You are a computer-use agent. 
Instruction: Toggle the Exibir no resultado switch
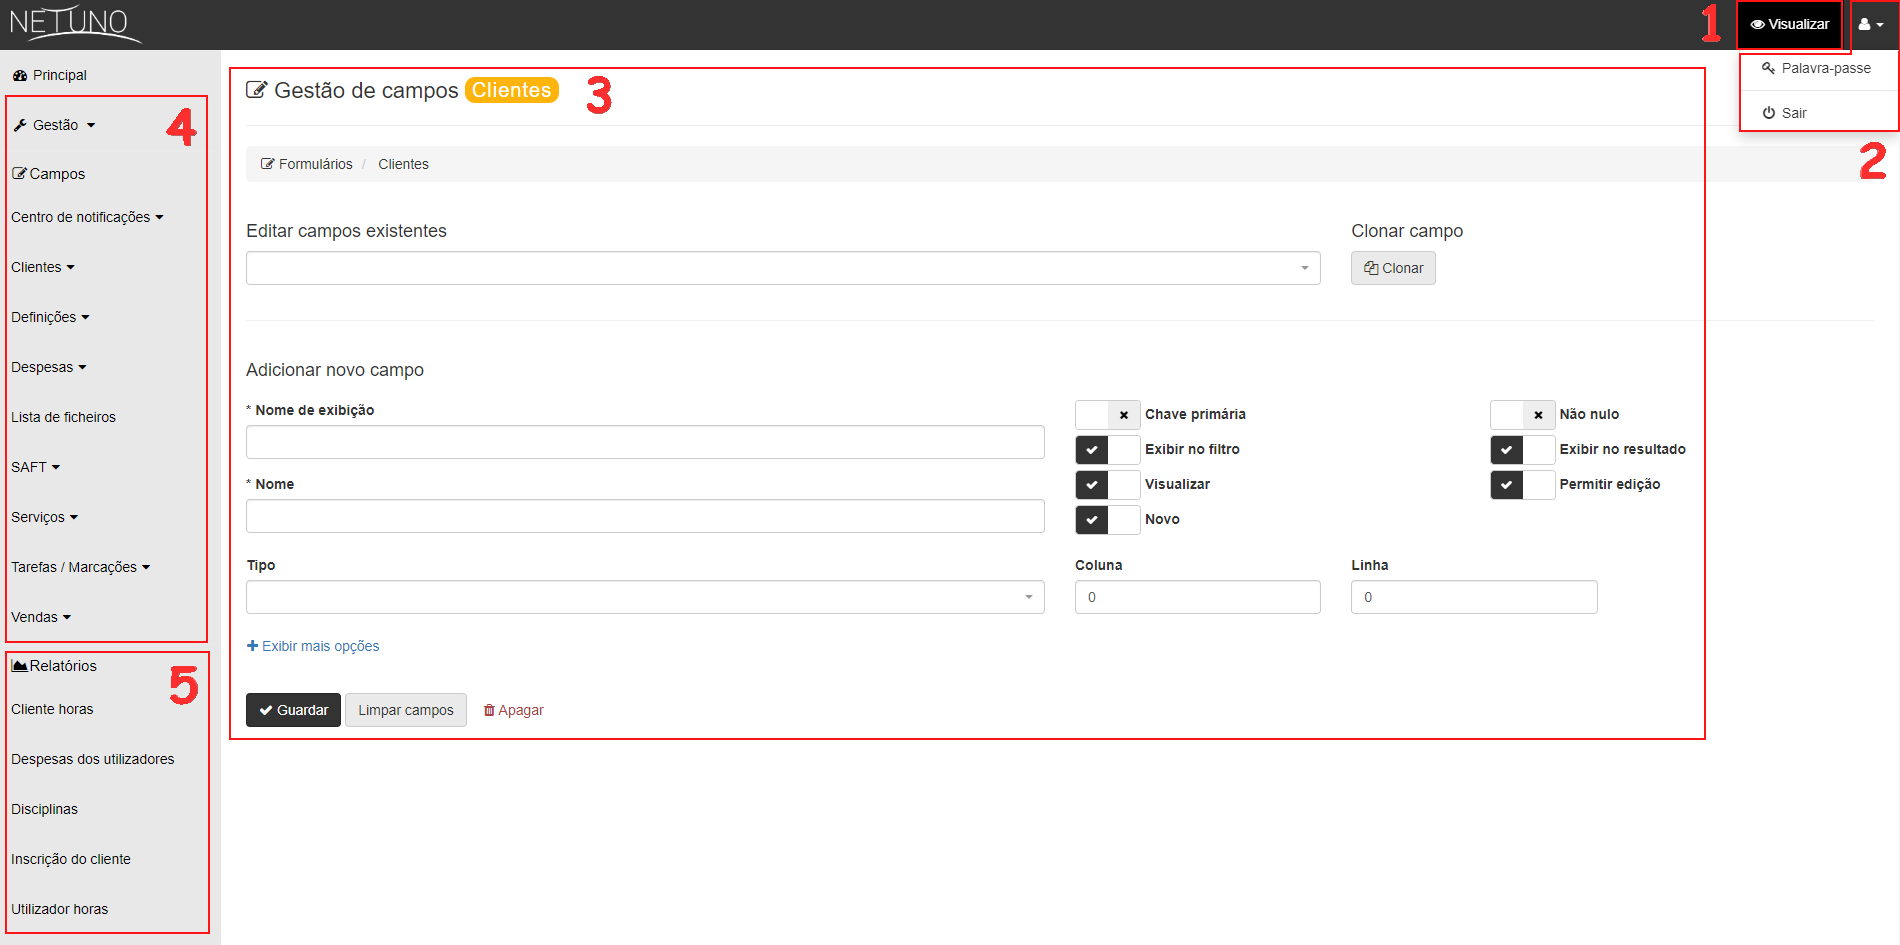click(x=1522, y=449)
